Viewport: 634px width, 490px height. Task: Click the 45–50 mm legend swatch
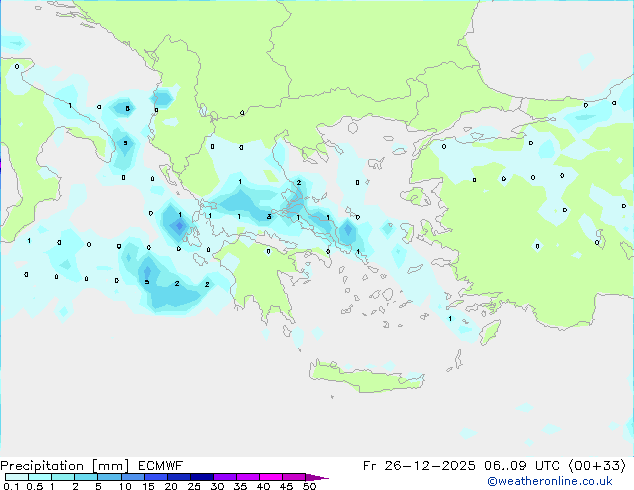(x=294, y=477)
